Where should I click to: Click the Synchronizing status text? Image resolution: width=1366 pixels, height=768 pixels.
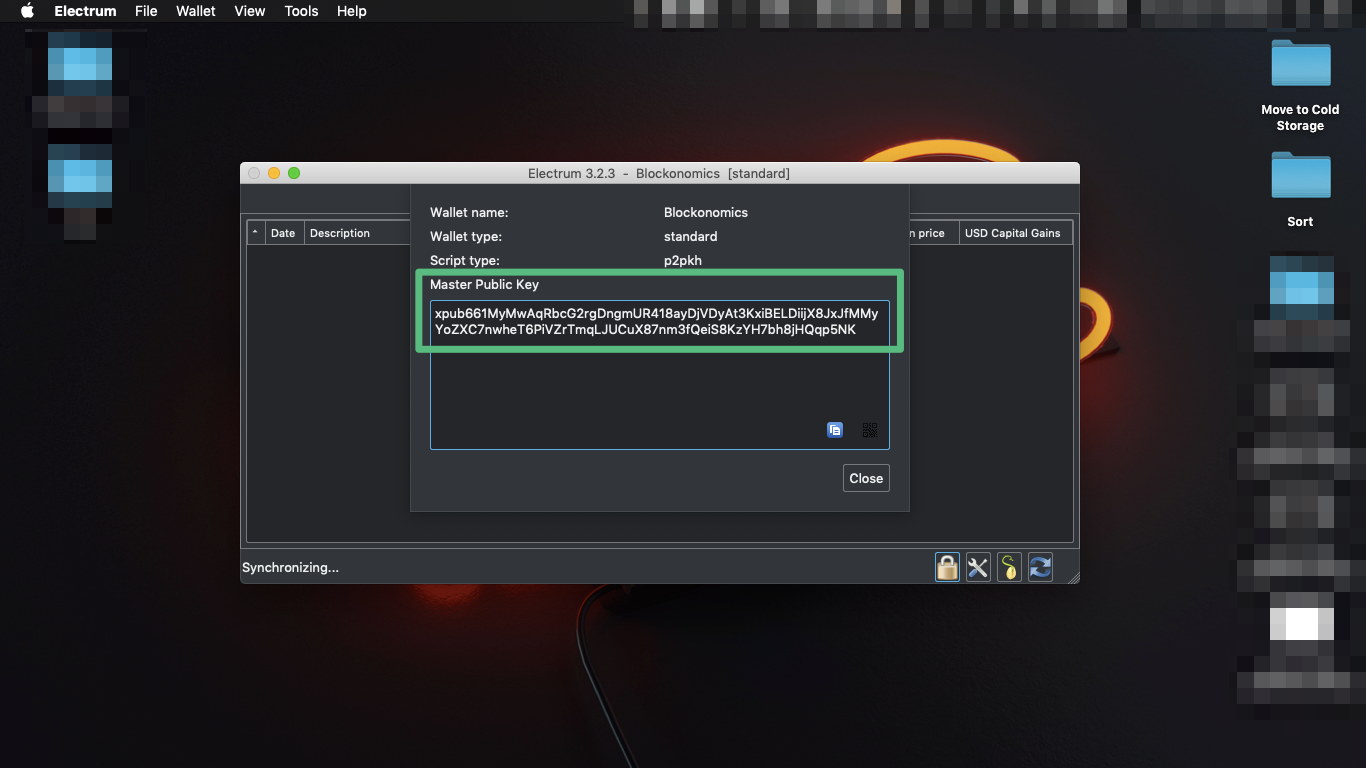coord(290,567)
